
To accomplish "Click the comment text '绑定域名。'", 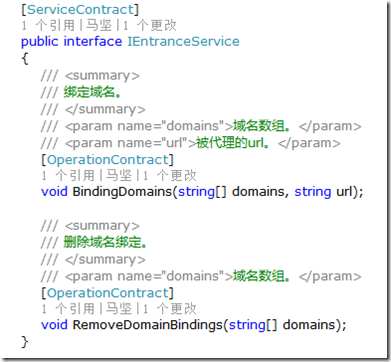I will [92, 92].
